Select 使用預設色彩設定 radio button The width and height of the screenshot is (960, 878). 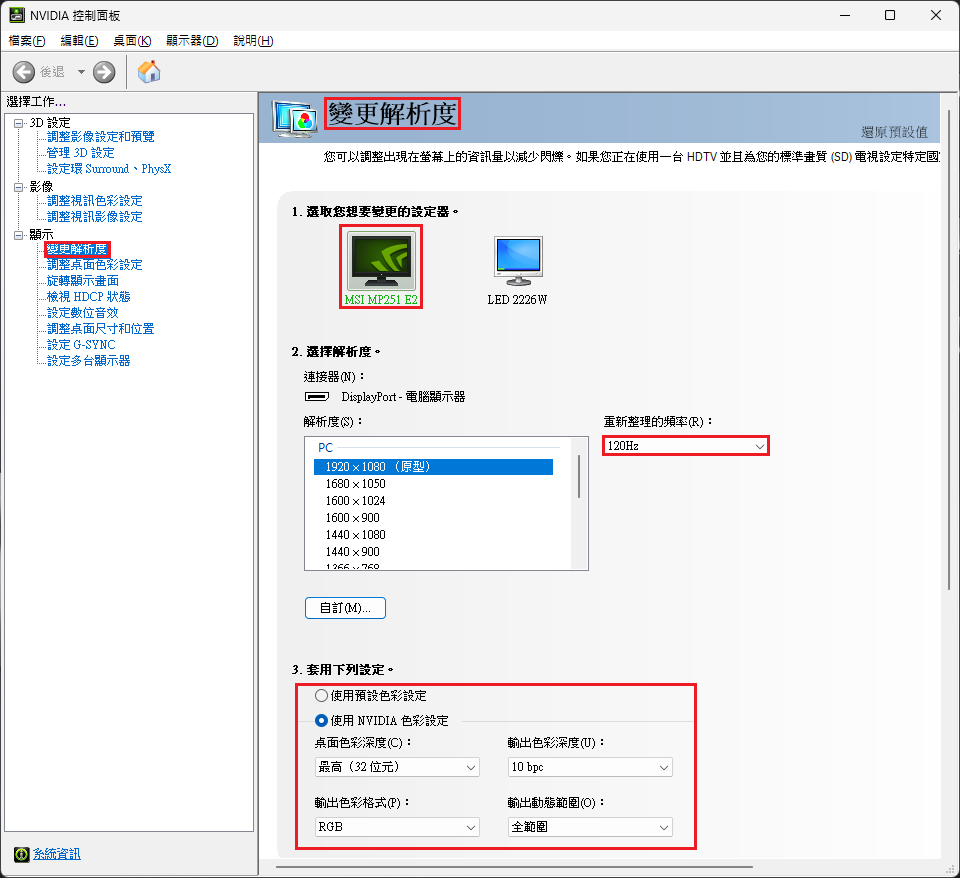(321, 696)
